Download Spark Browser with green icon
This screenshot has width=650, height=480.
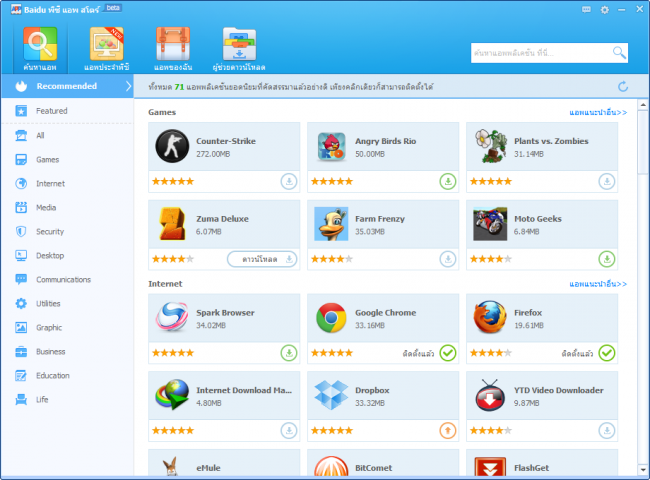pos(289,353)
